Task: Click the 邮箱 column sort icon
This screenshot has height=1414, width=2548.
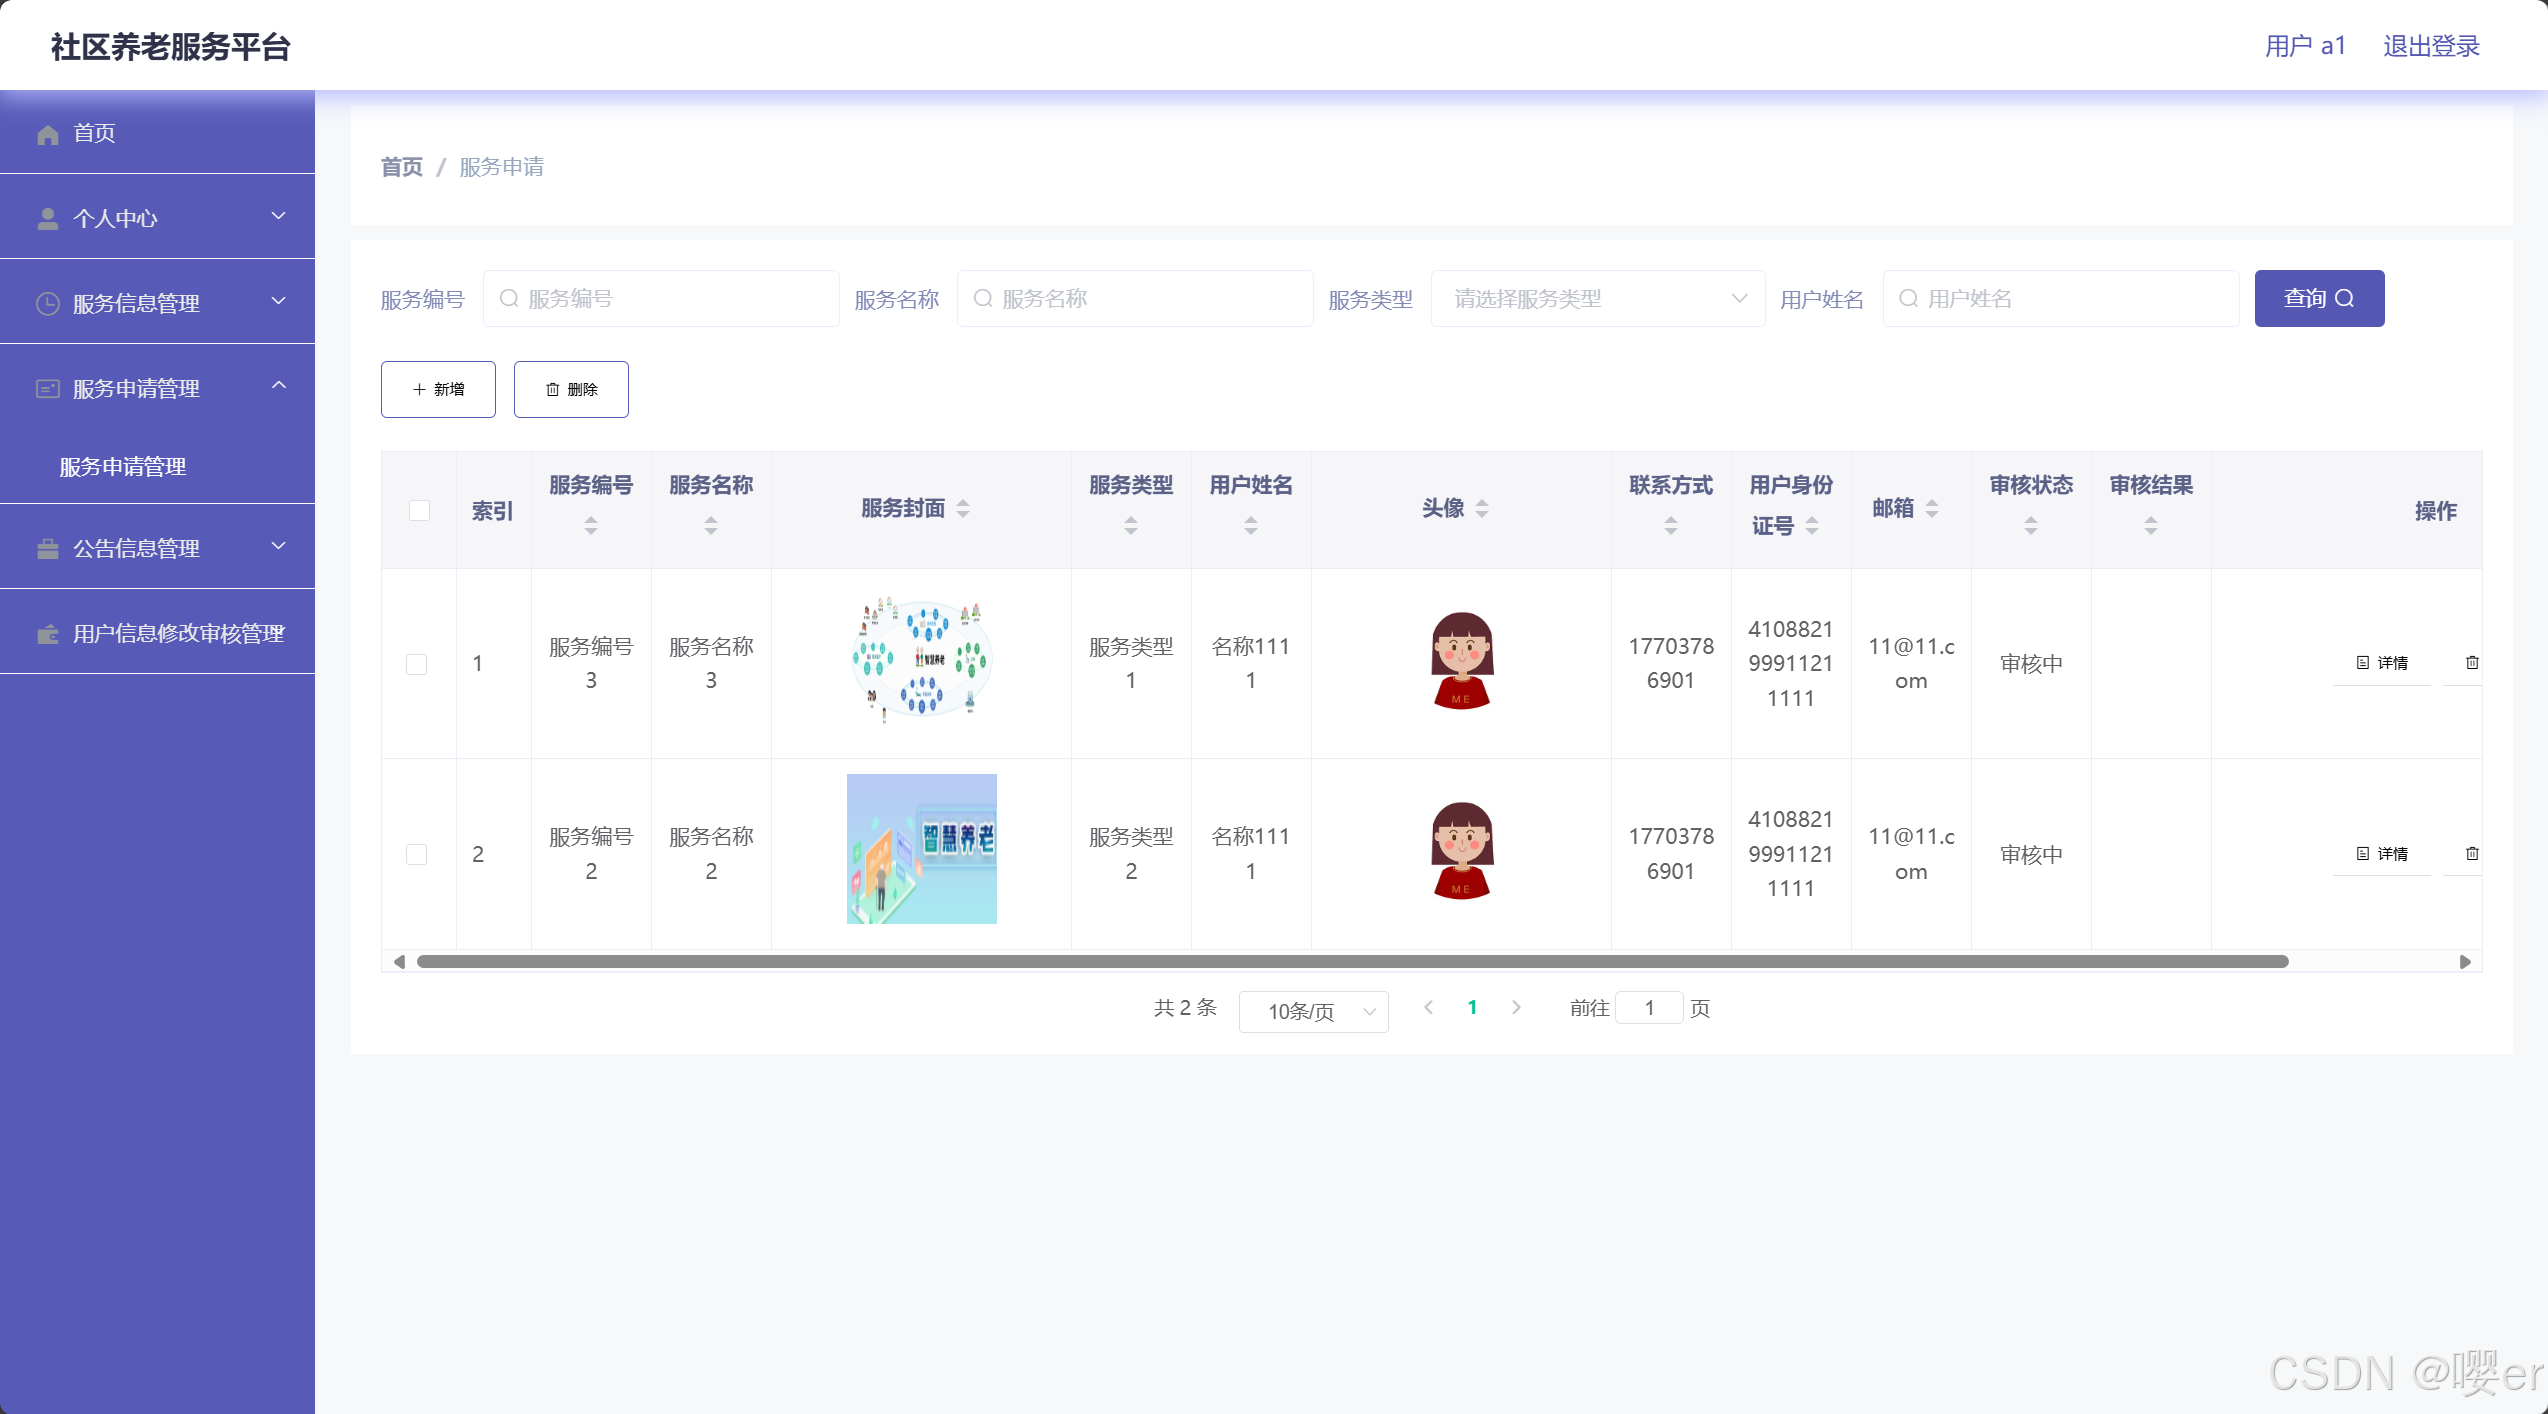Action: pos(1932,509)
